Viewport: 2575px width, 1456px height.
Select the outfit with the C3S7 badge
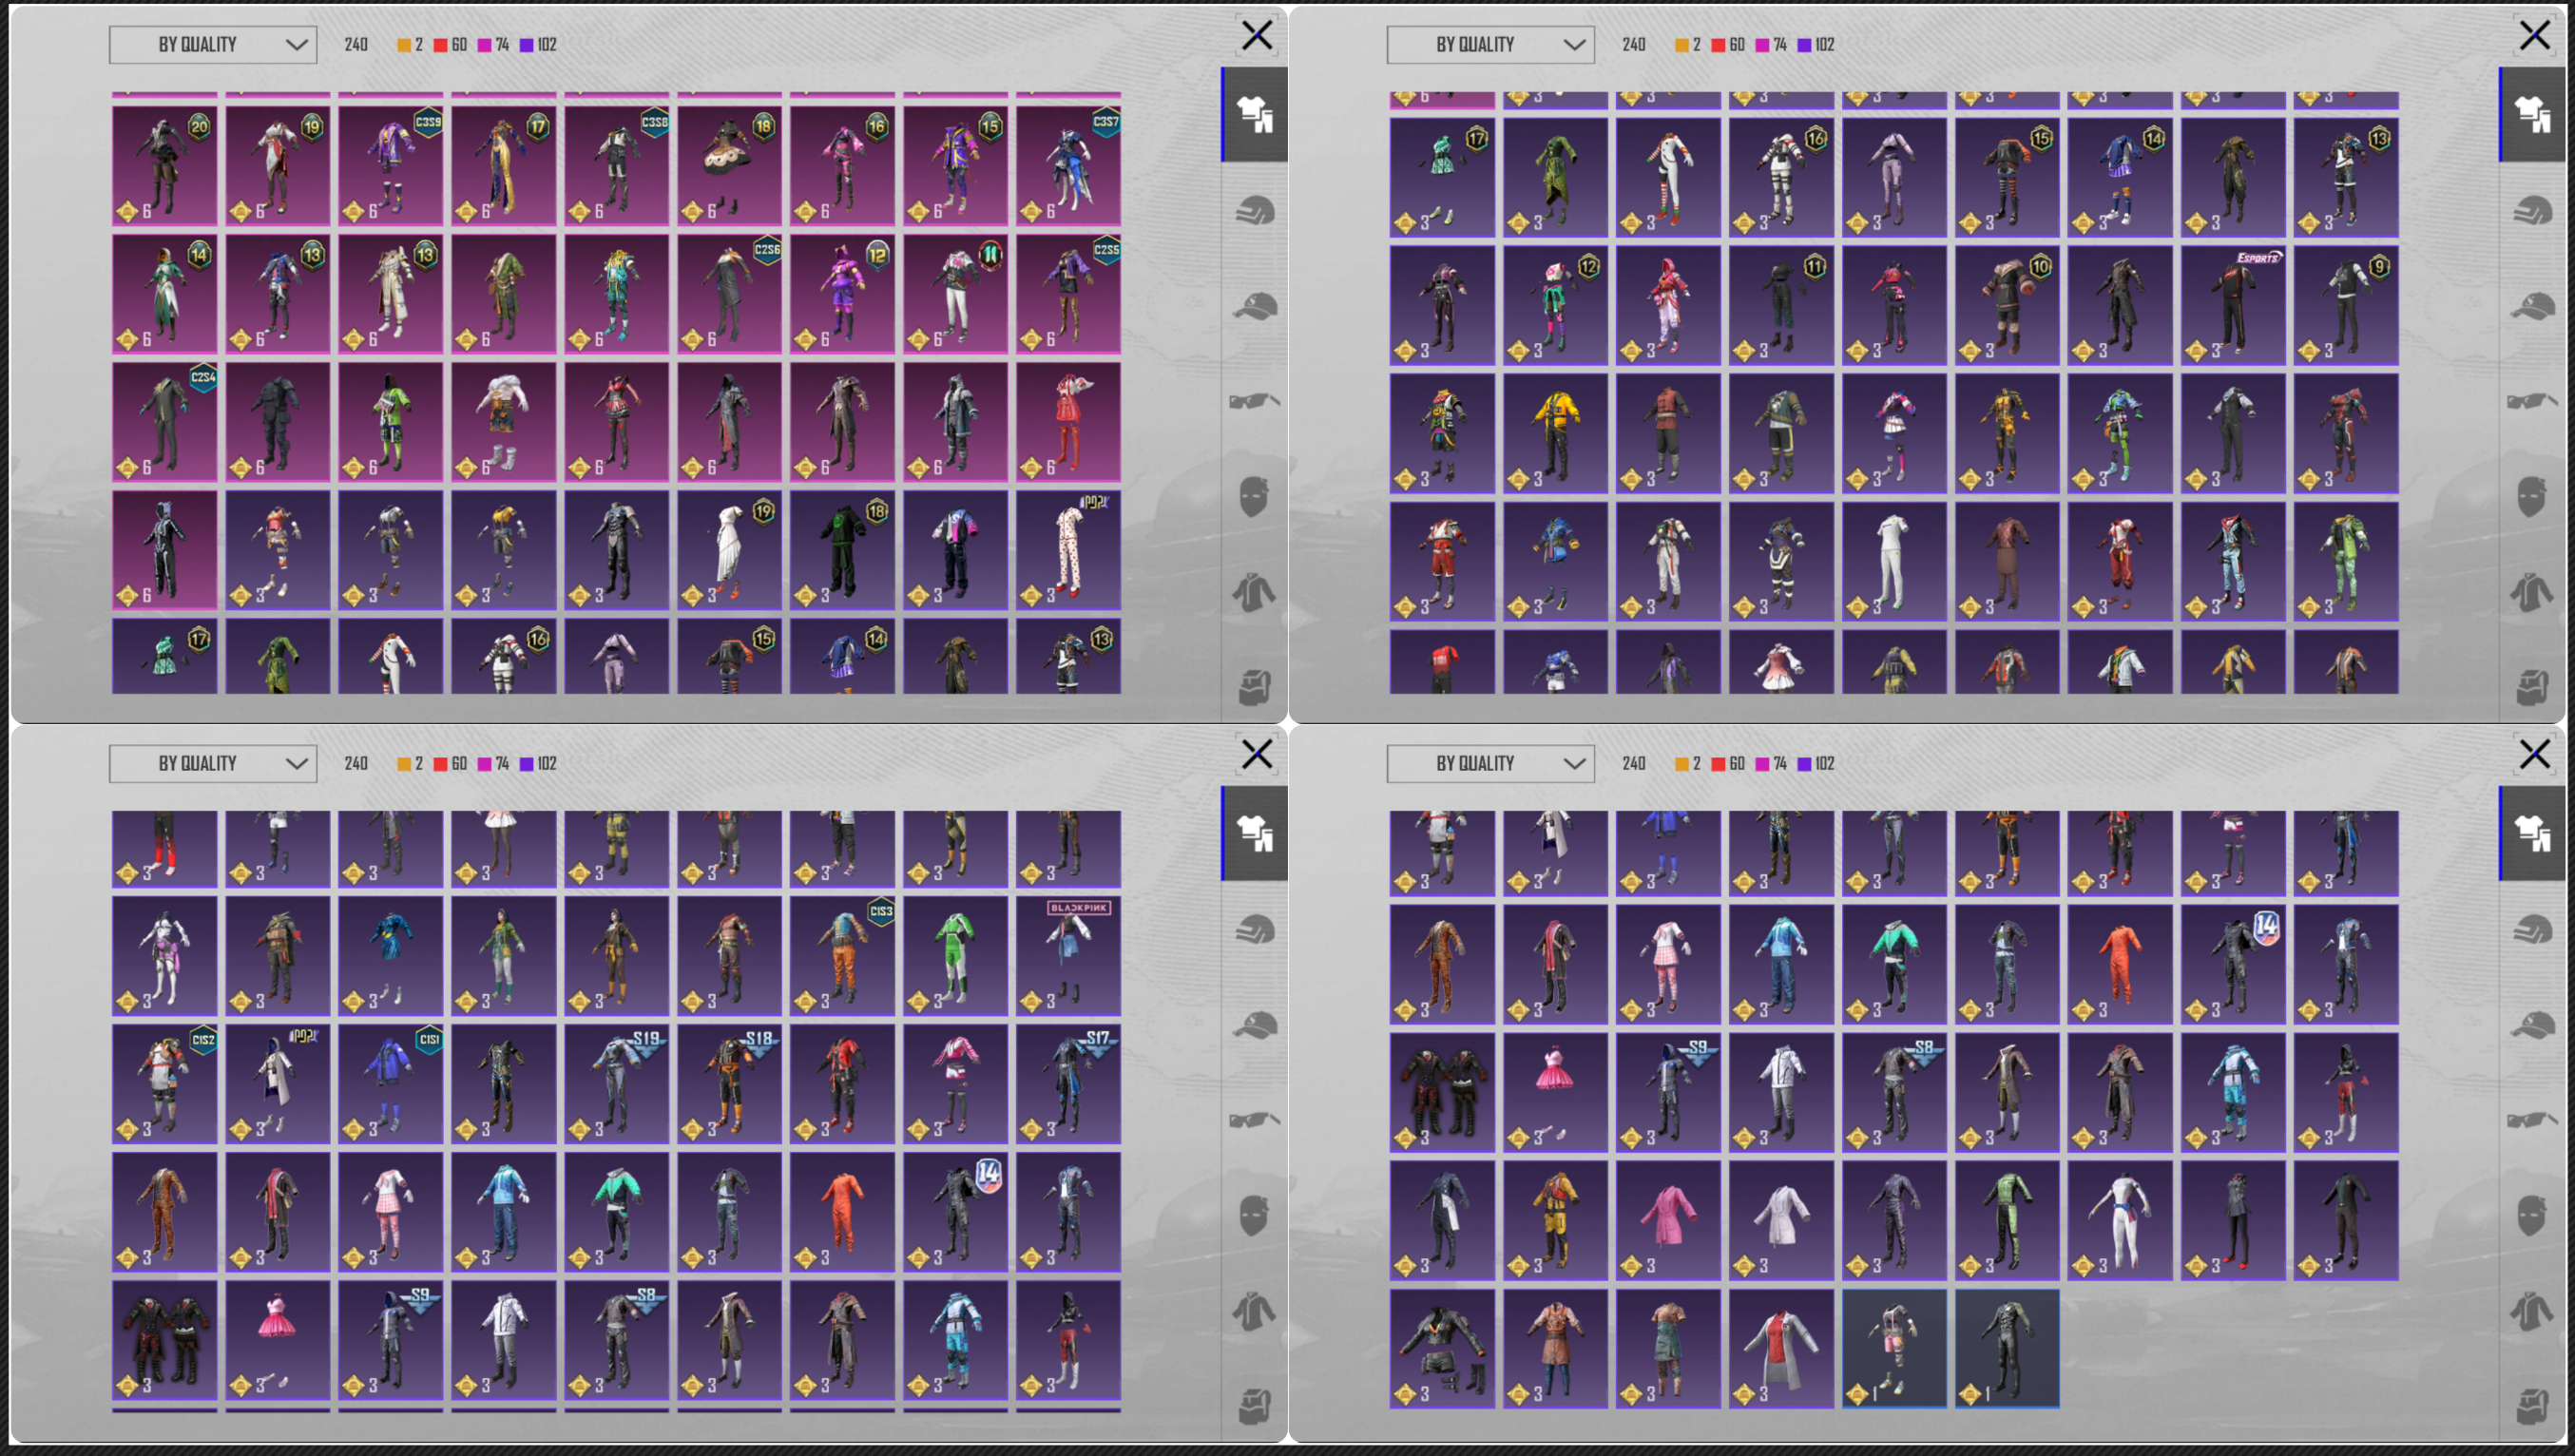[1068, 166]
